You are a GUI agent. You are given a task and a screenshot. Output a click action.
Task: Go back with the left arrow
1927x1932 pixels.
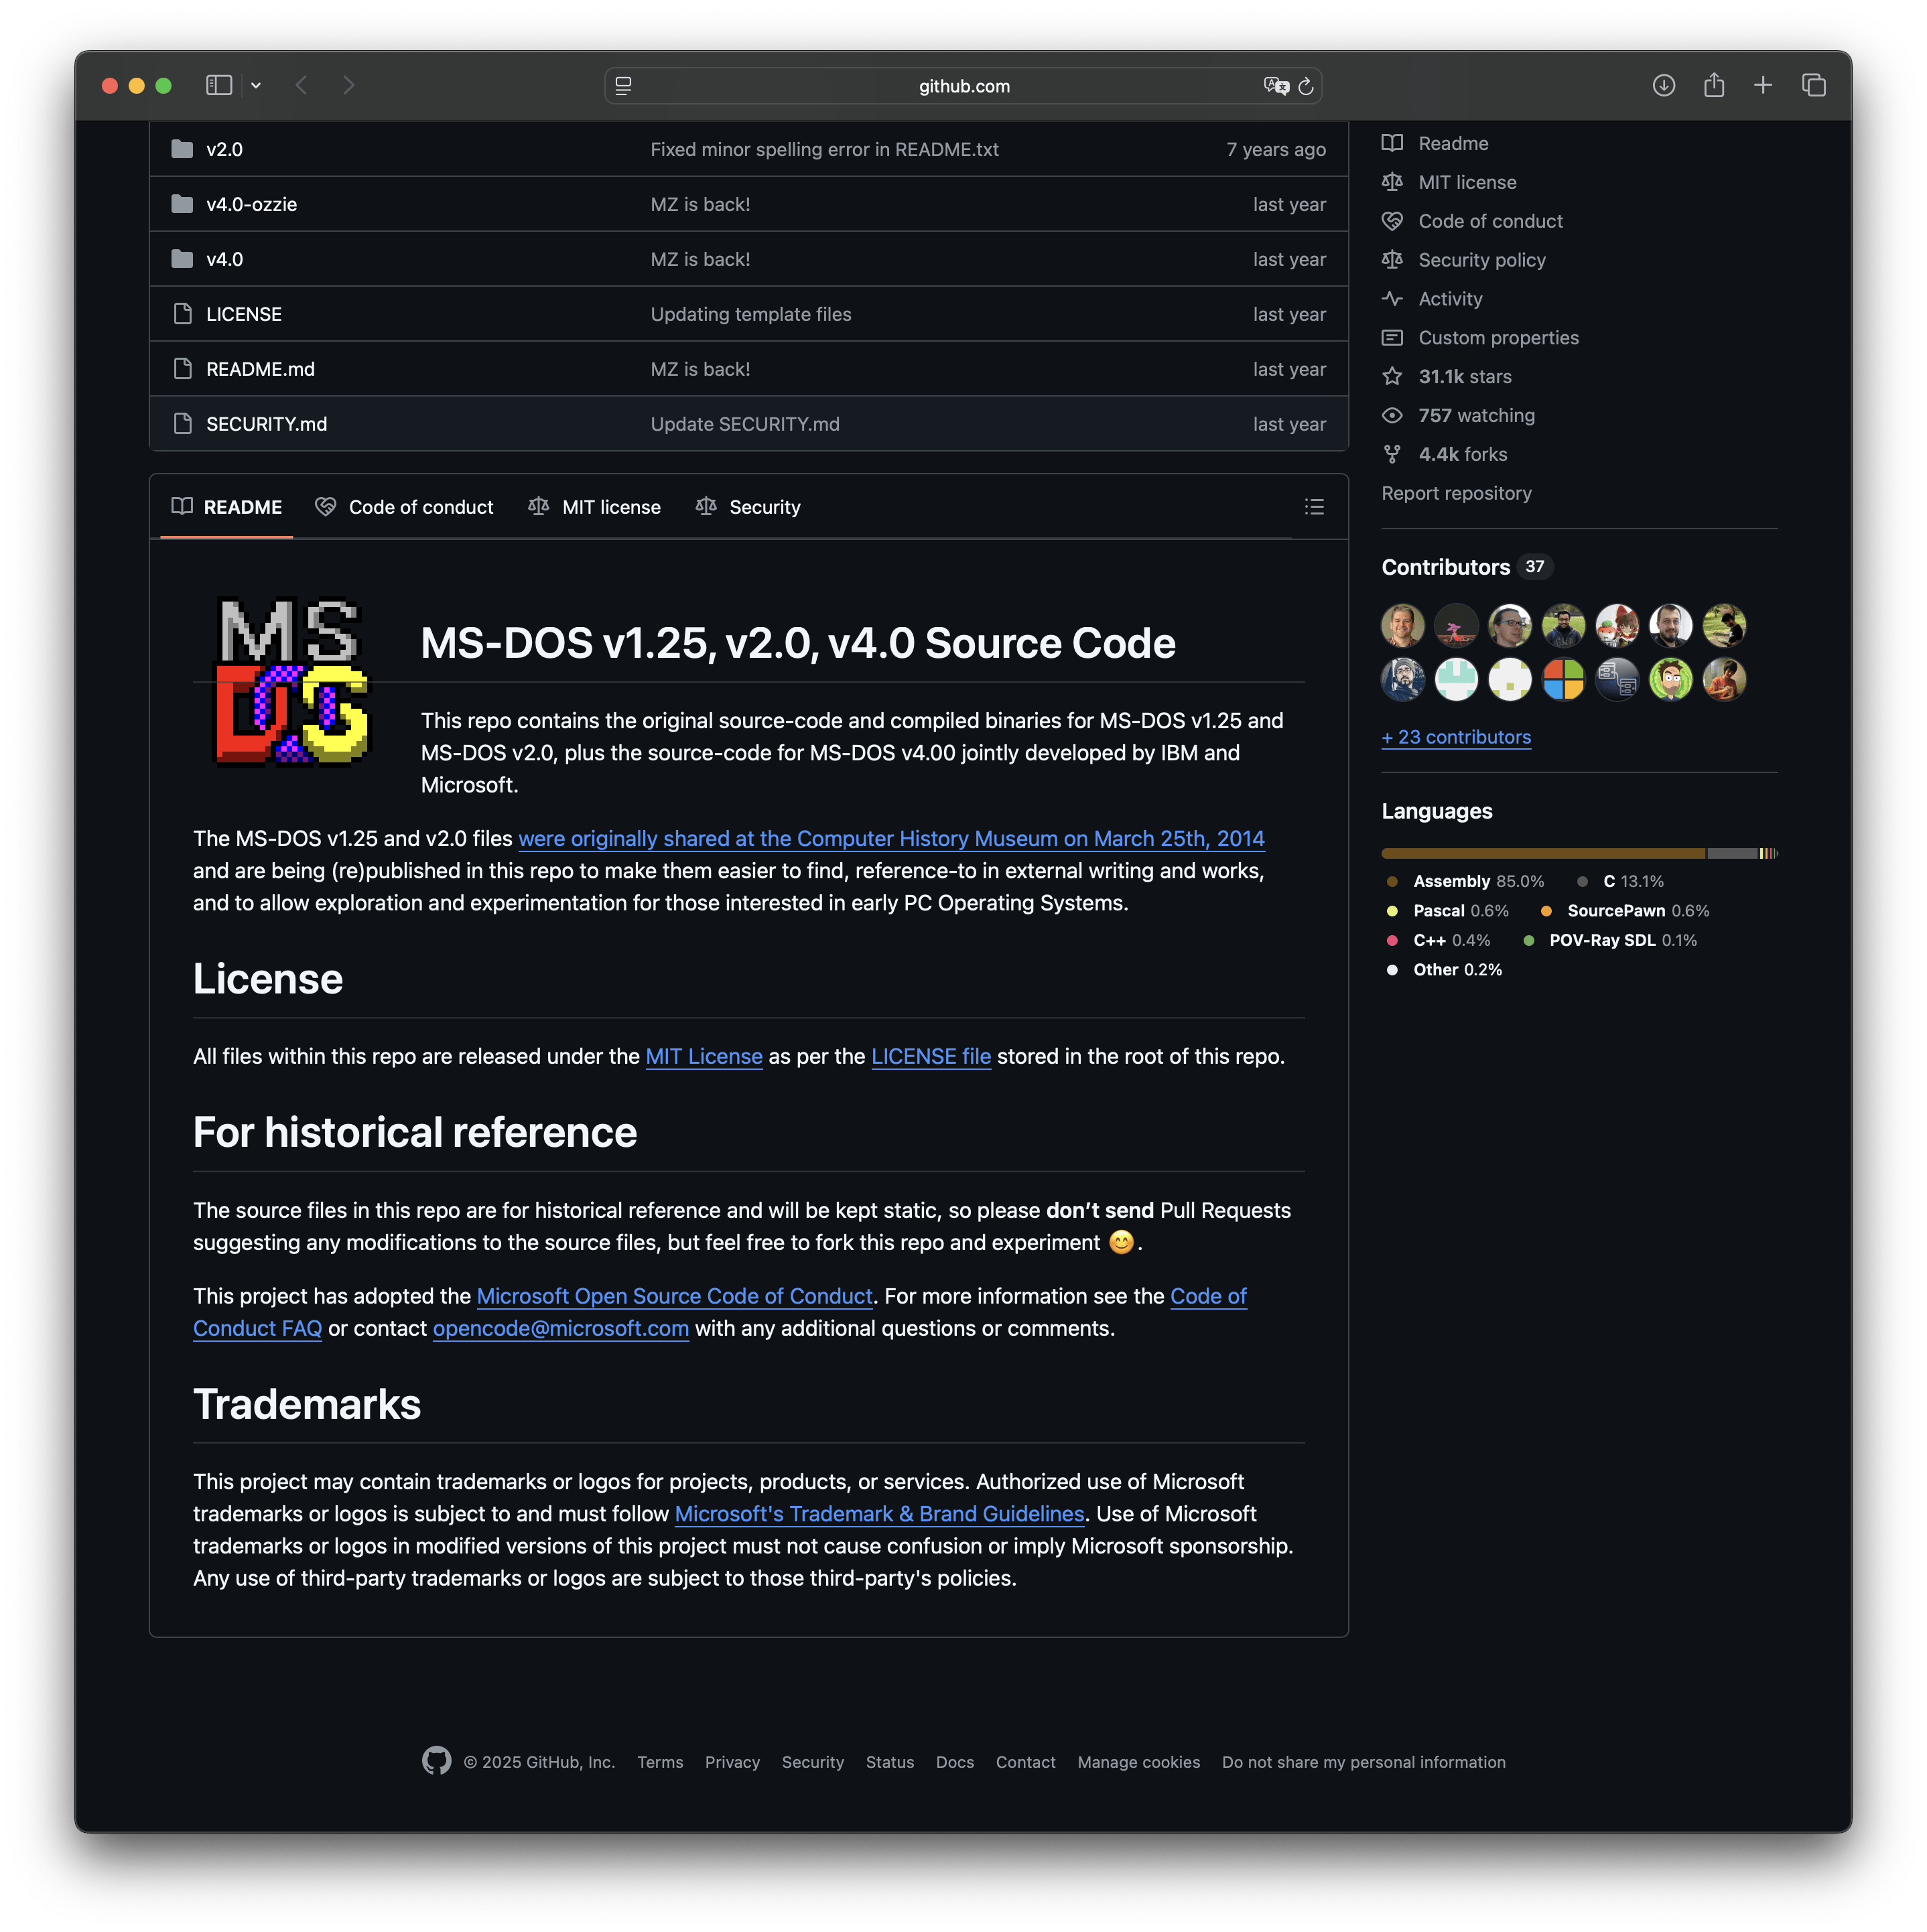(x=301, y=86)
